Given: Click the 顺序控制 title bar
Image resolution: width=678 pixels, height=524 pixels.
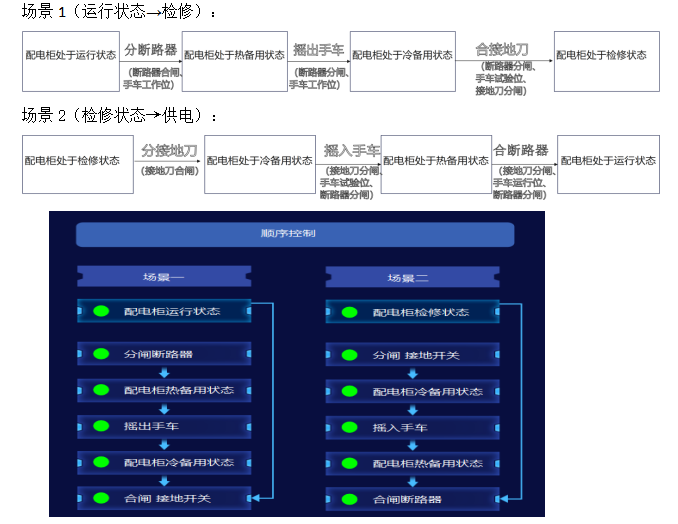Looking at the screenshot, I should 295,234.
